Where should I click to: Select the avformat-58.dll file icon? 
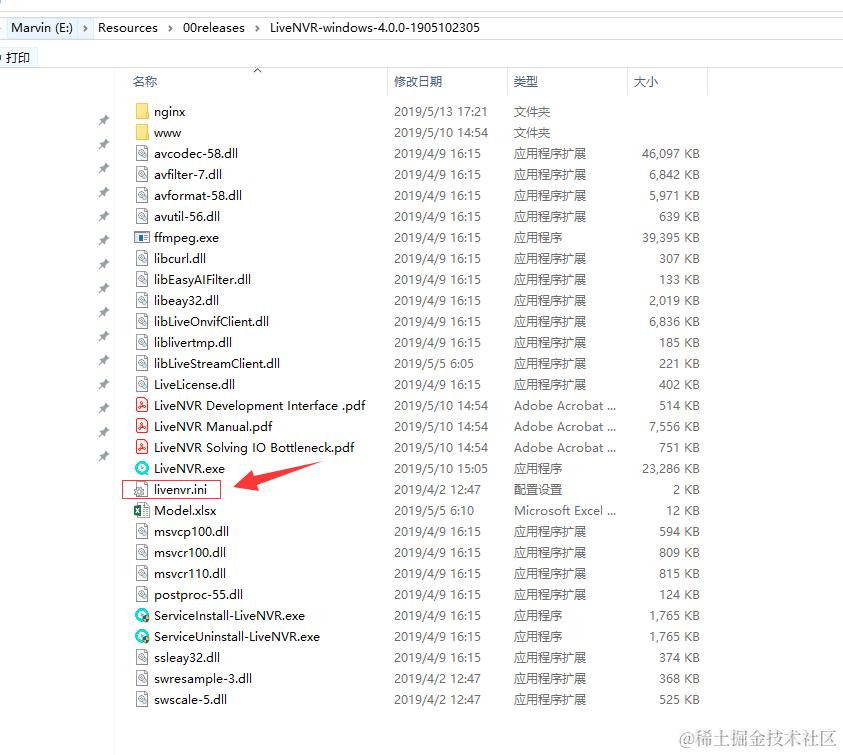(142, 195)
